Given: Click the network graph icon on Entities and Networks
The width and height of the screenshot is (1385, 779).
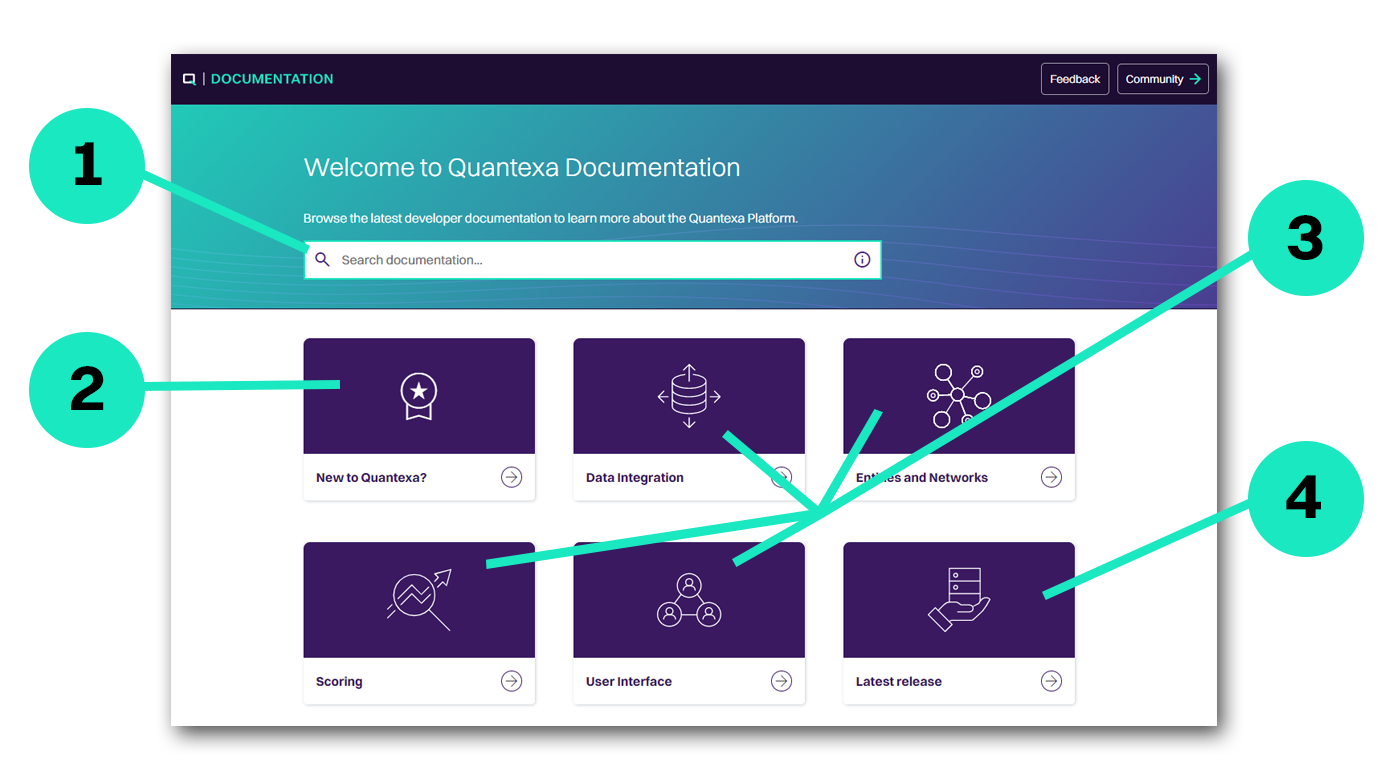Looking at the screenshot, I should coord(957,393).
